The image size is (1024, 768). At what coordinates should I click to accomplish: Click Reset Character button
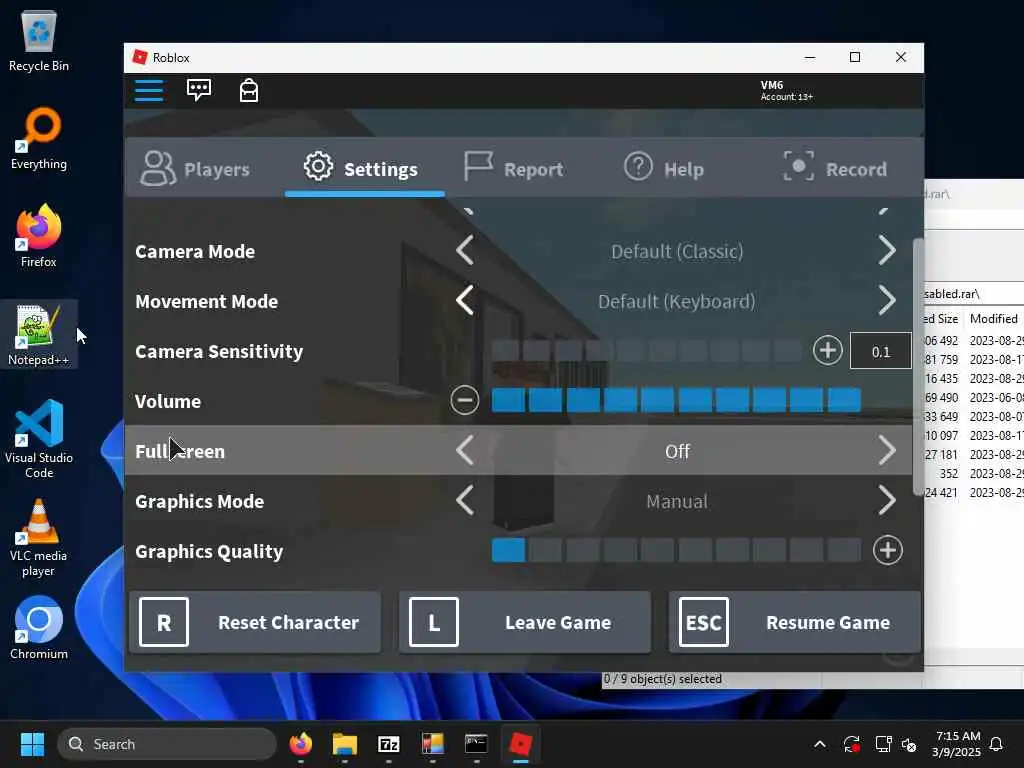[x=255, y=622]
